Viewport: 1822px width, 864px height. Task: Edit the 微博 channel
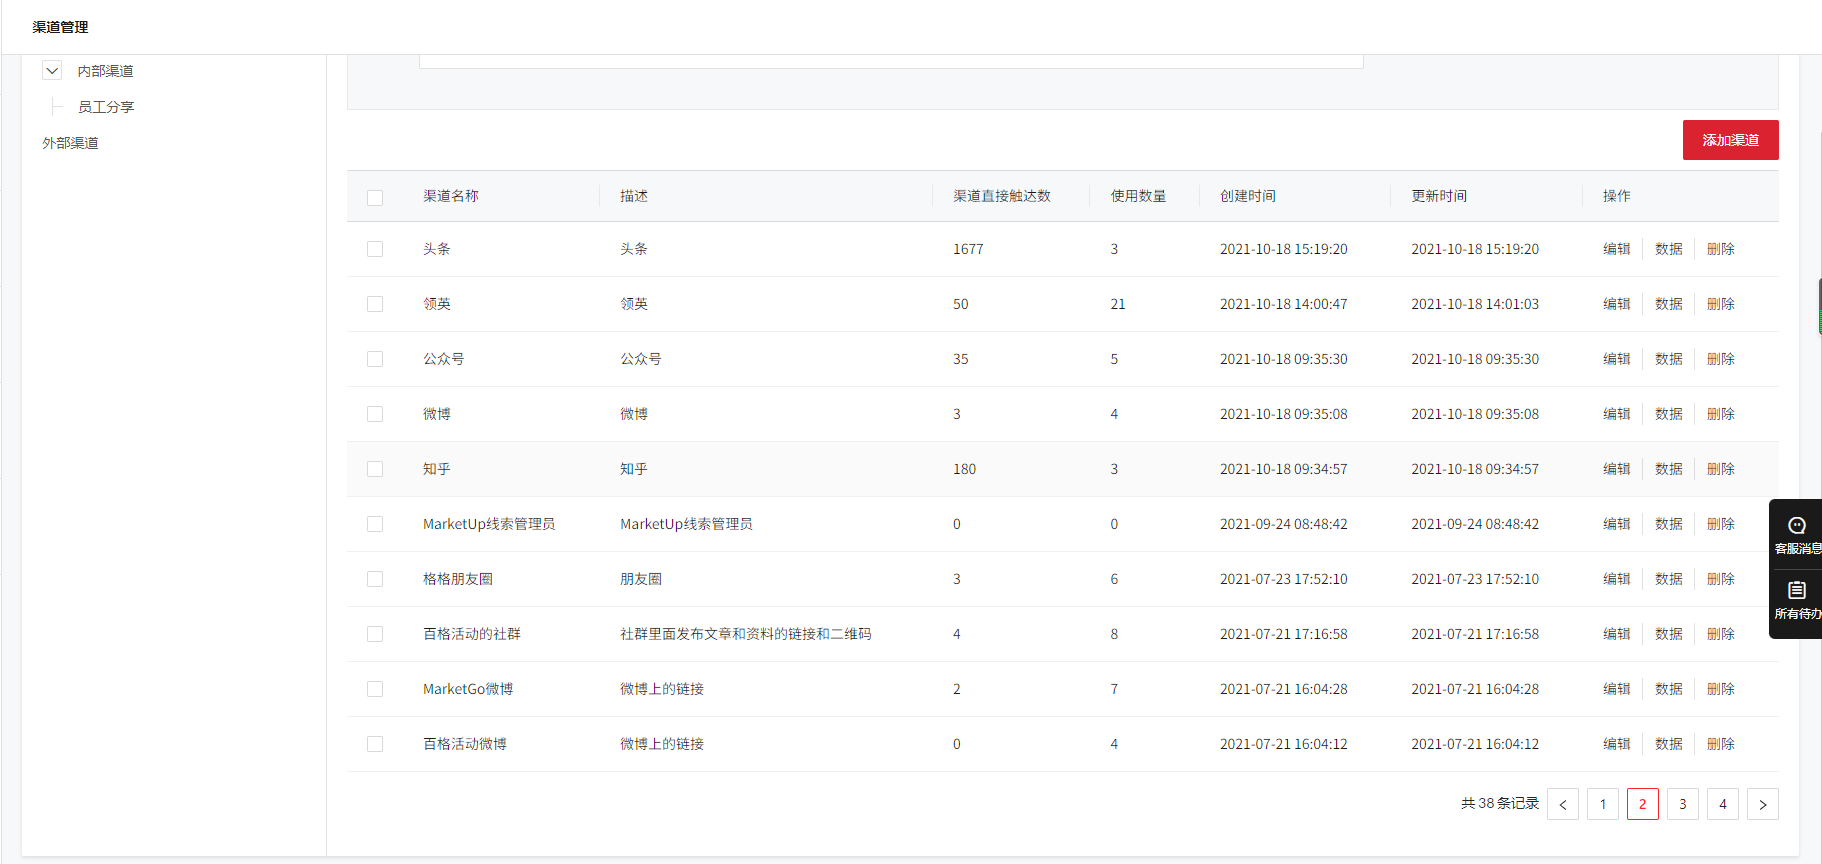(1617, 414)
